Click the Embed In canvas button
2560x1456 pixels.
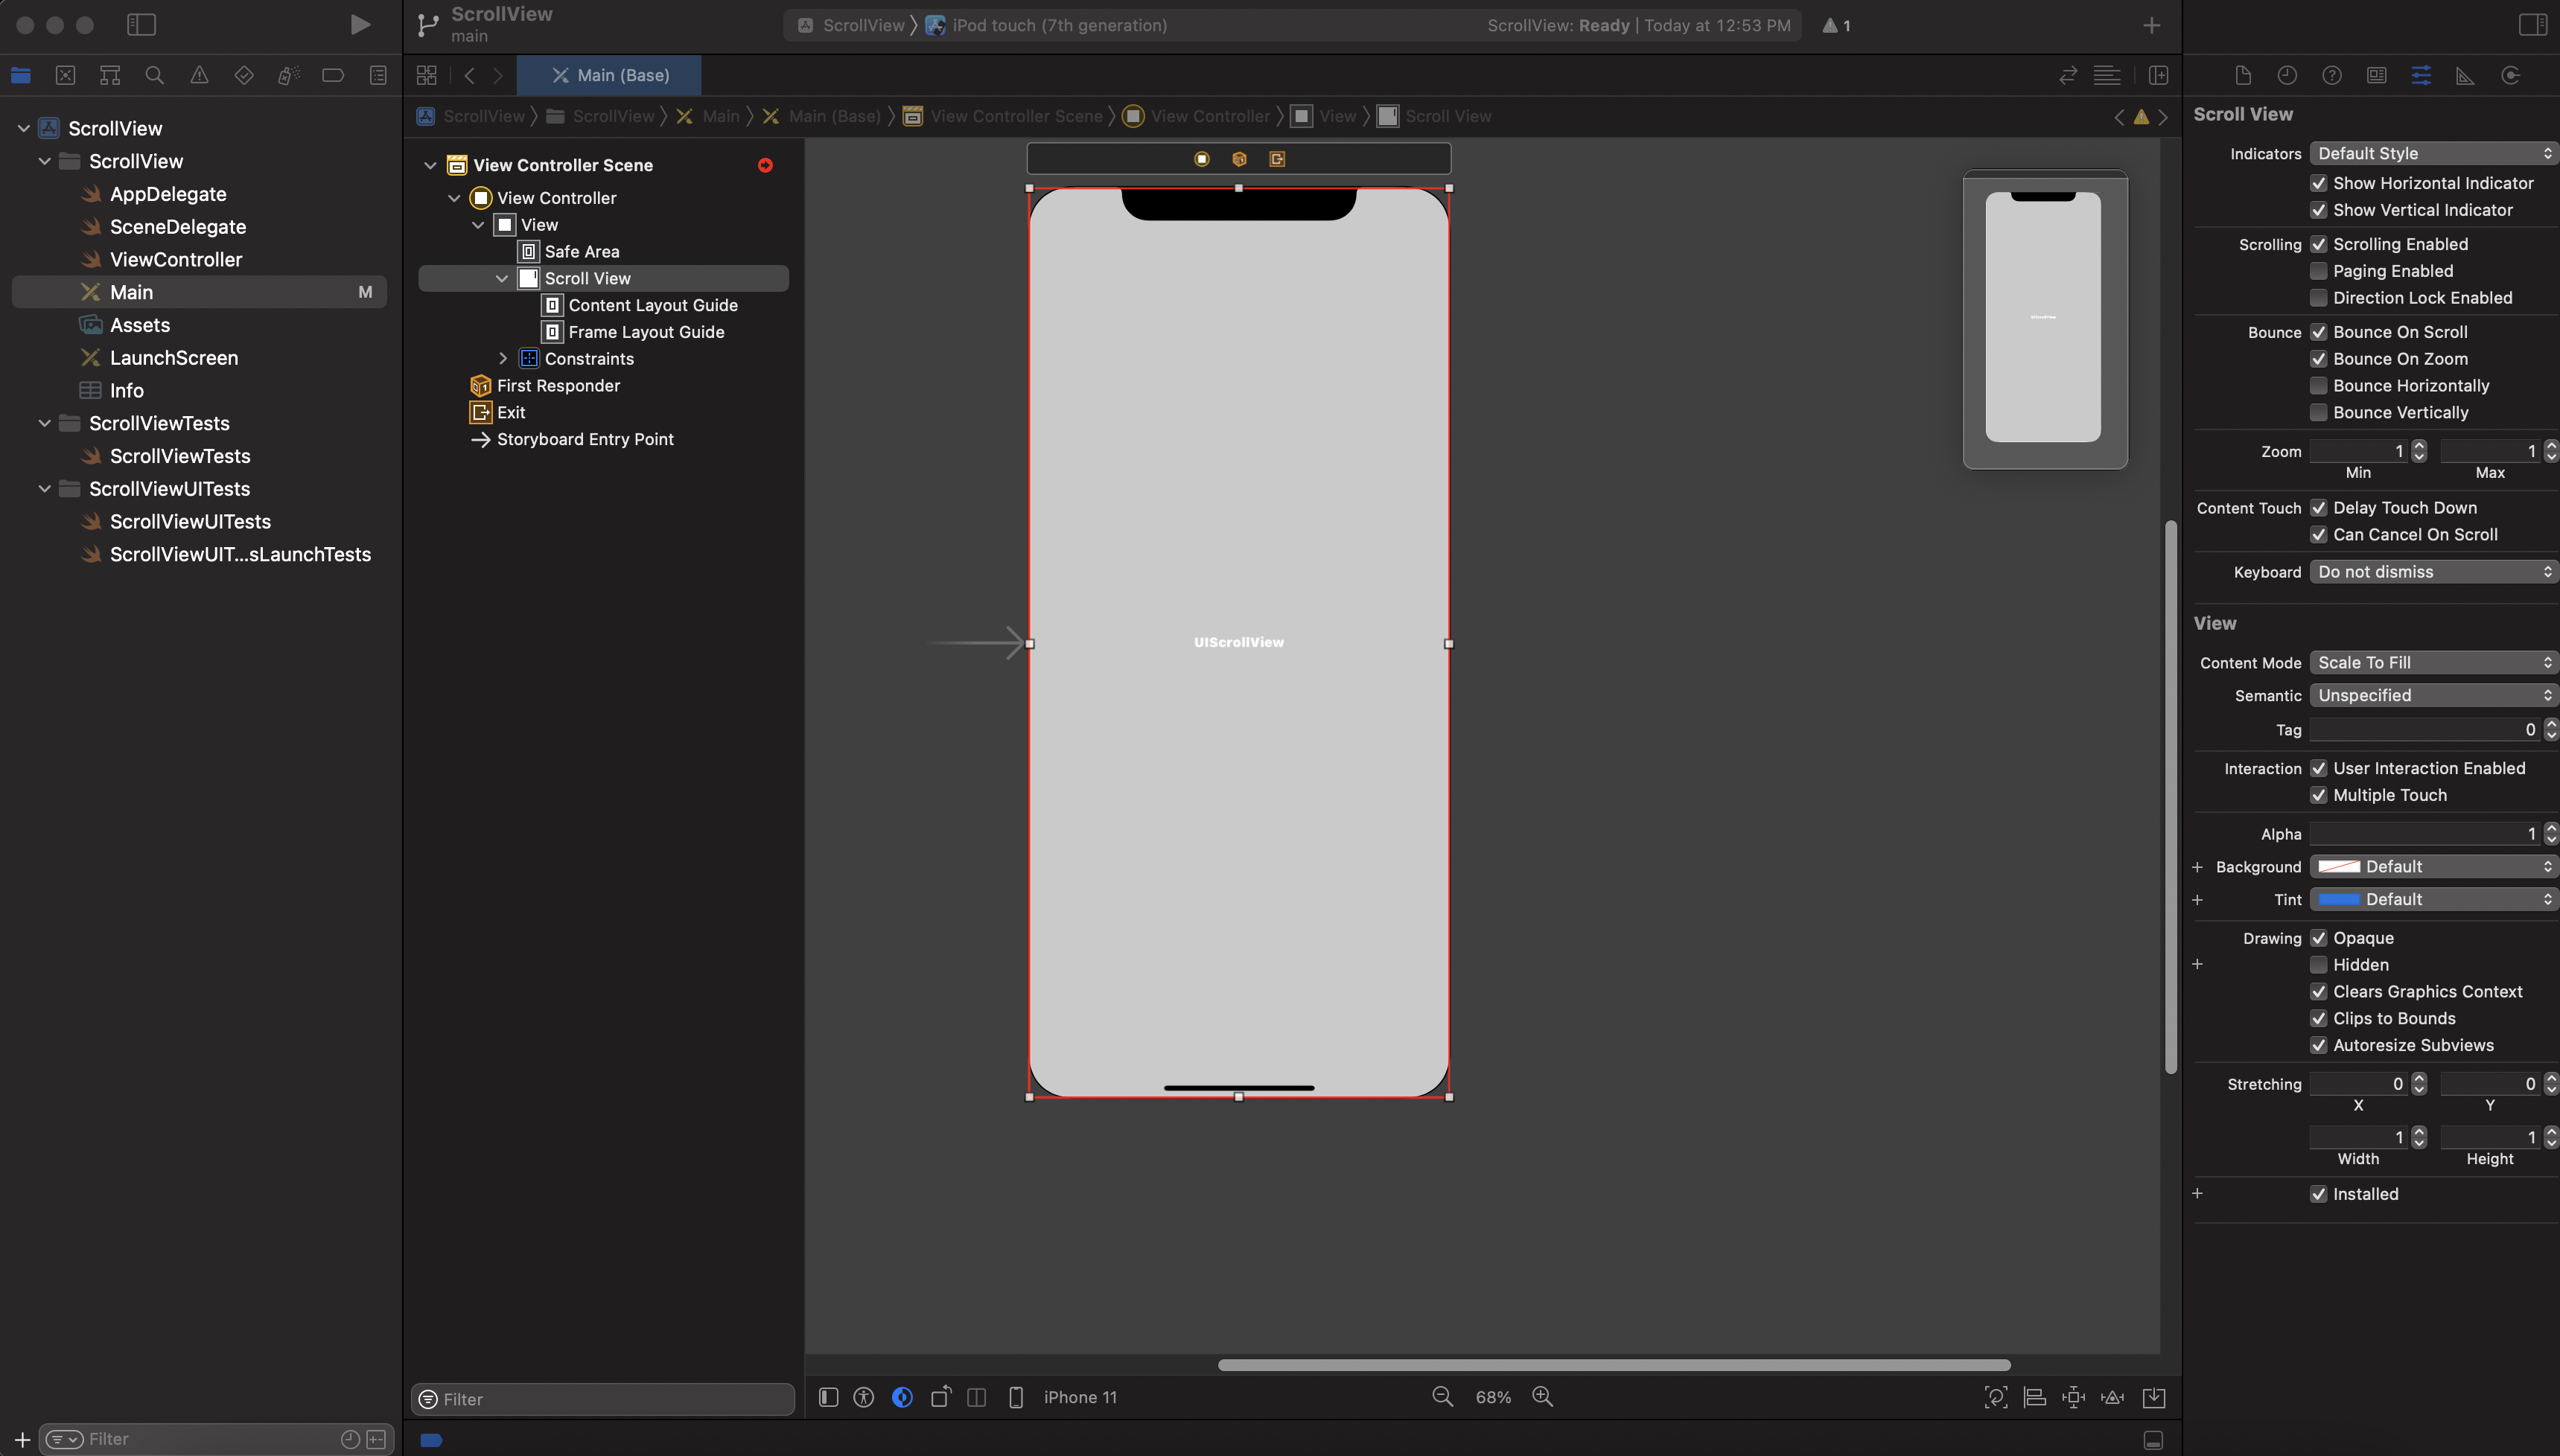(x=2153, y=1397)
